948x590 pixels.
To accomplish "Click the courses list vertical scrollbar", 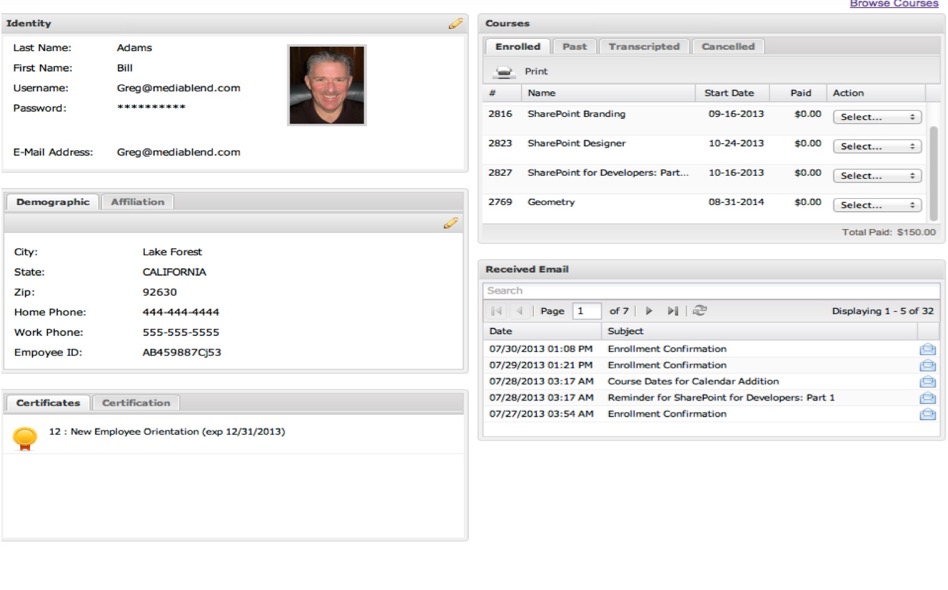I will click(x=934, y=170).
